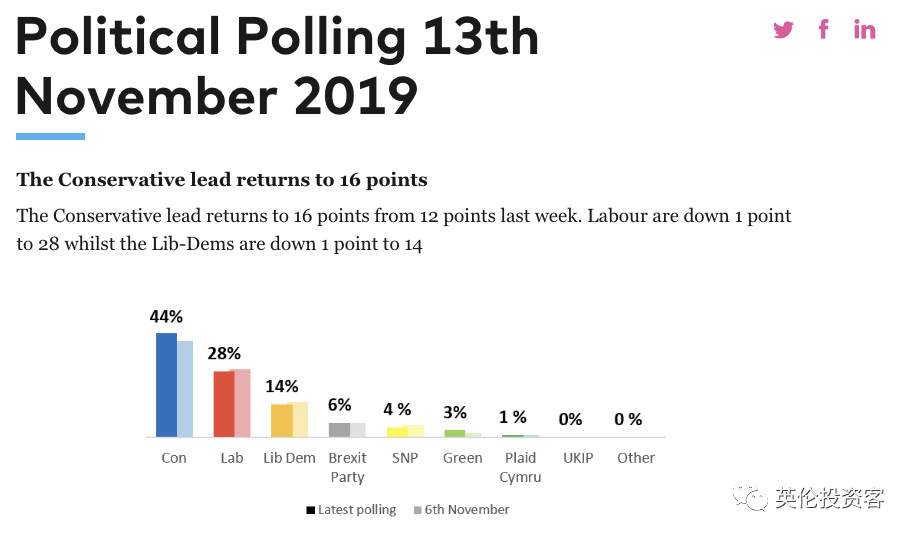Click the black Latest polling legend square

tap(311, 510)
